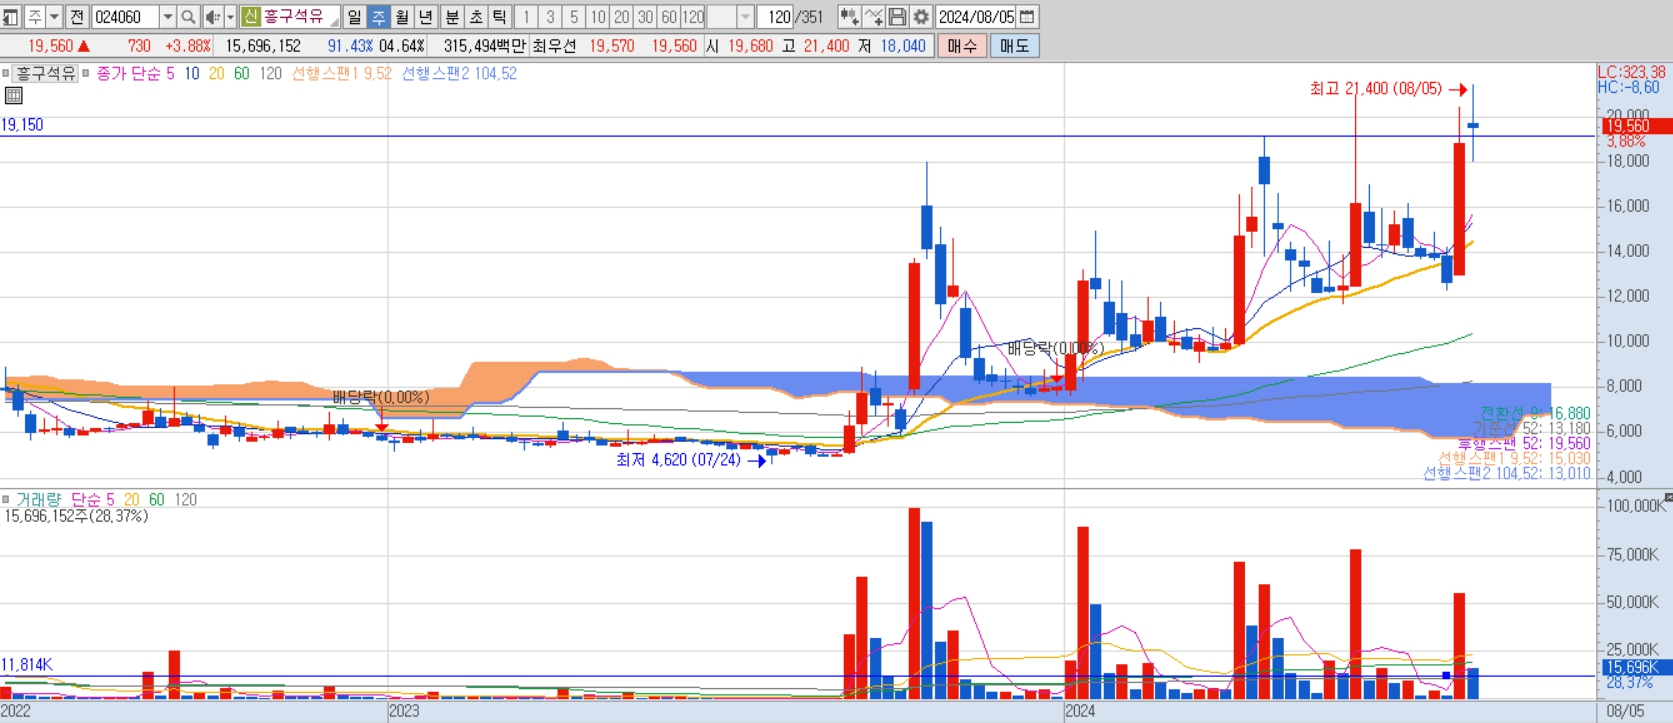Click the 매도 sell button
This screenshot has width=1673, height=723.
(1014, 46)
